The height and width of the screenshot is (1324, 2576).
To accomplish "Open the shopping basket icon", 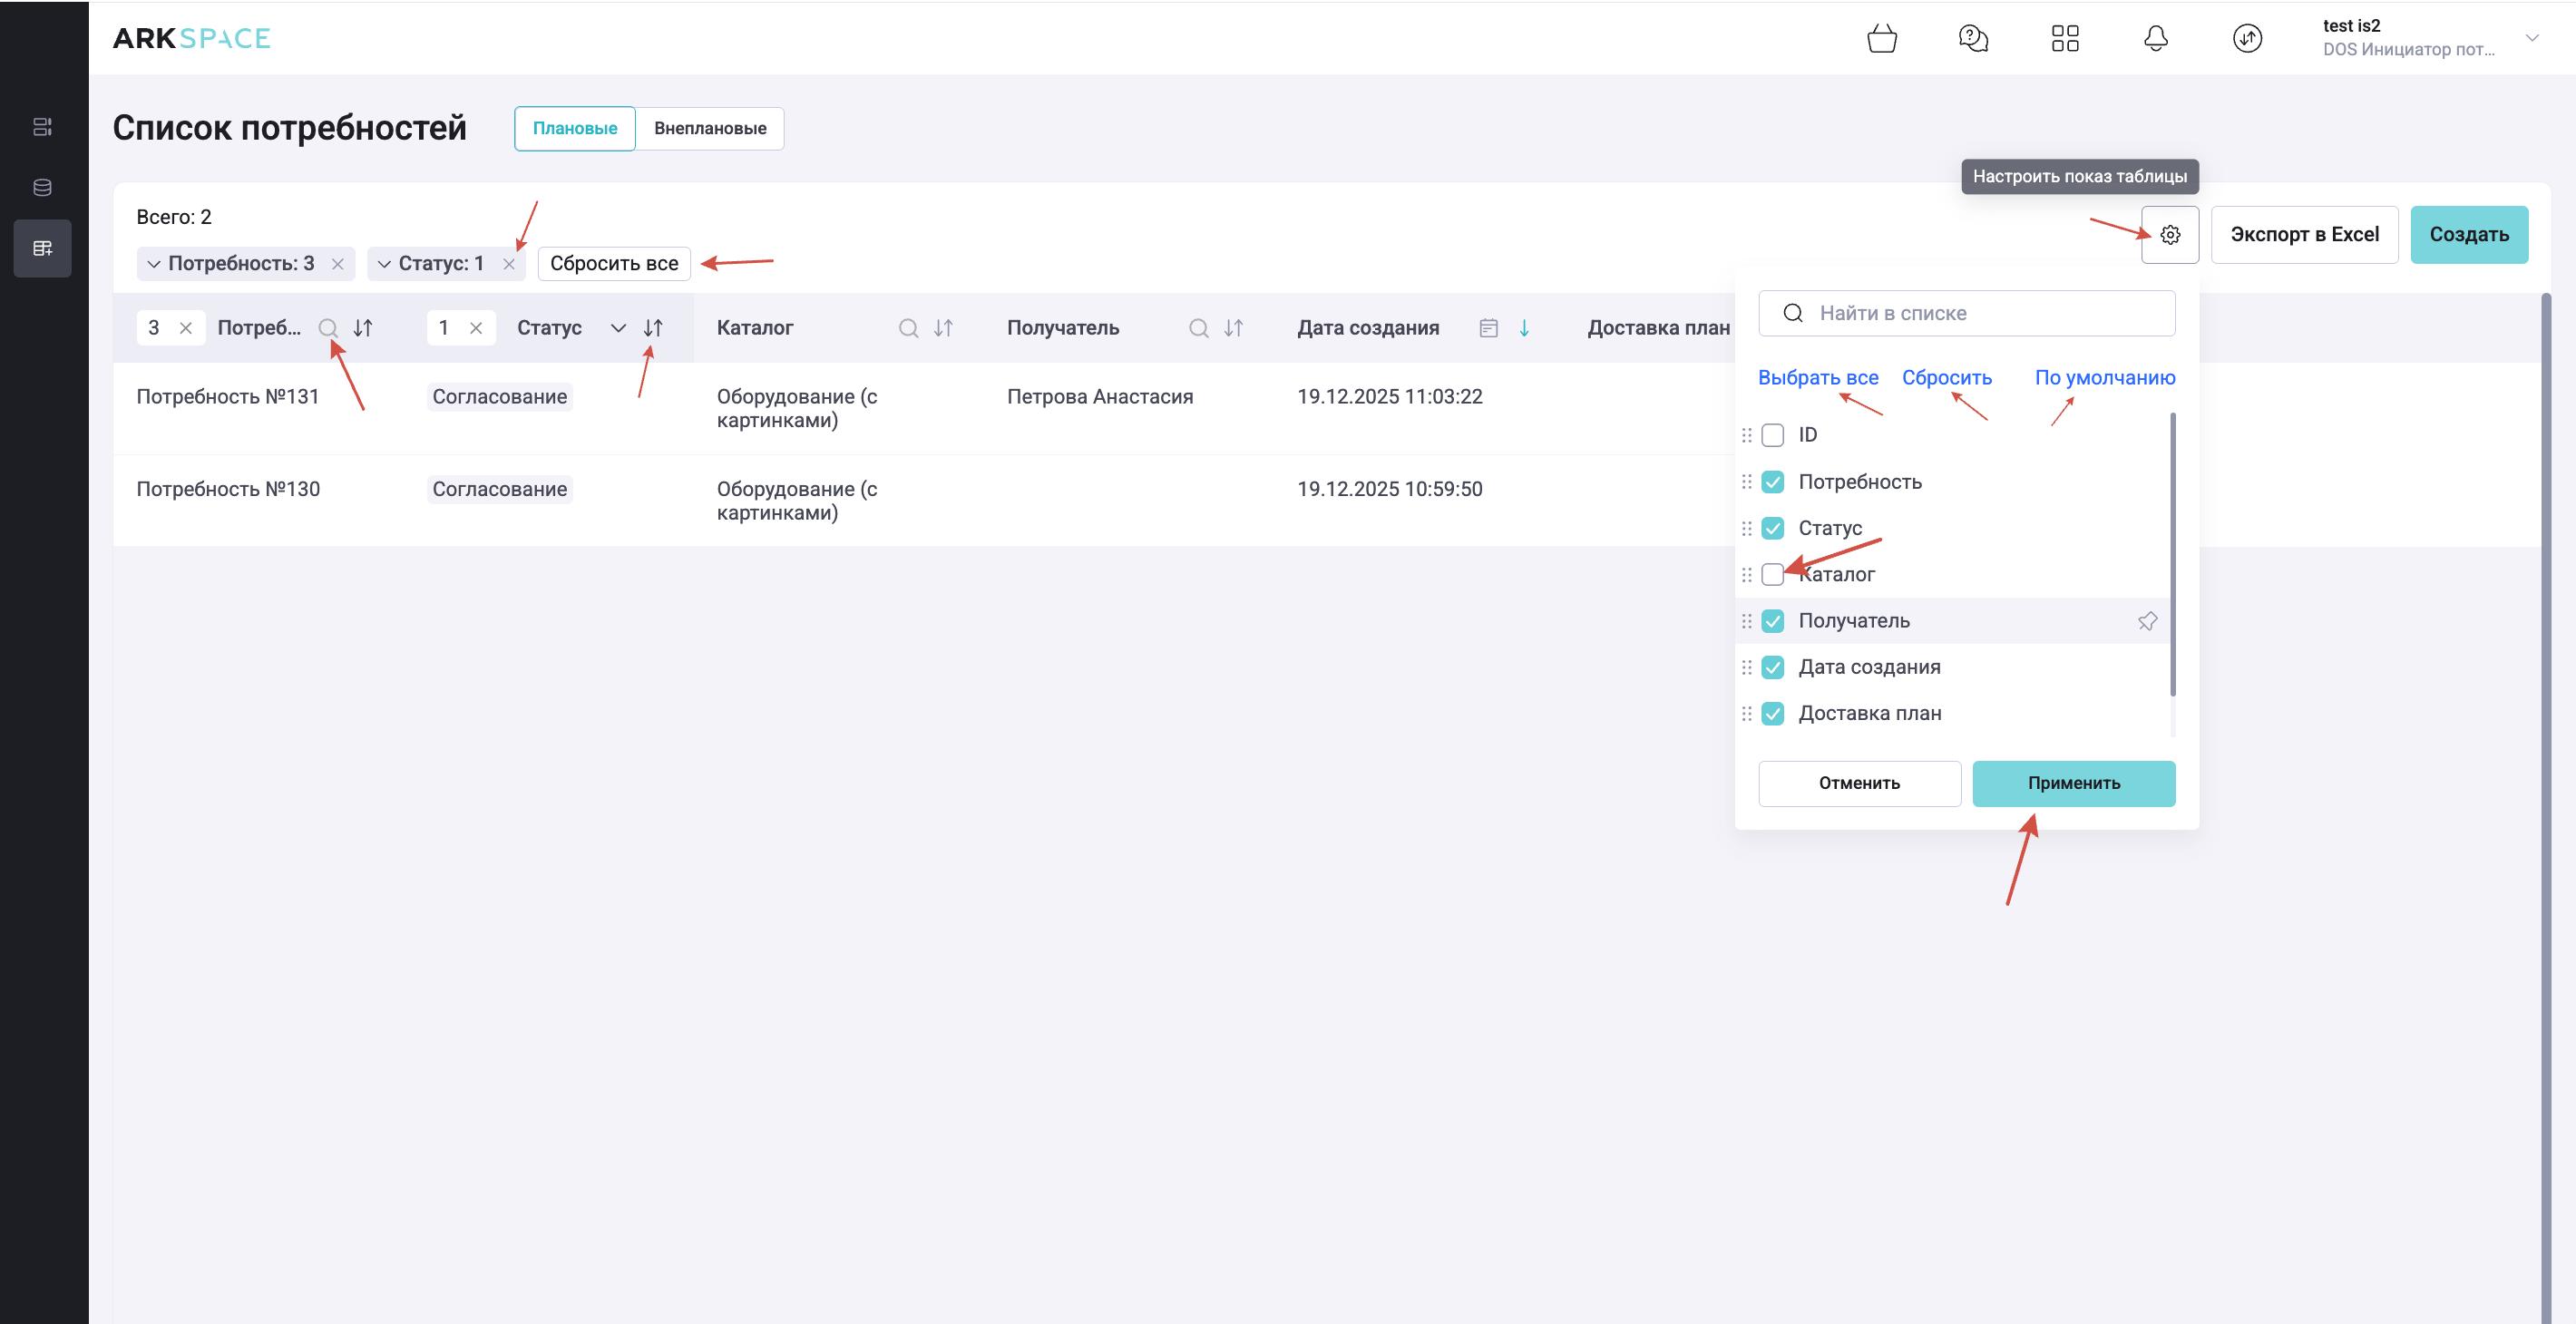I will pos(1881,39).
